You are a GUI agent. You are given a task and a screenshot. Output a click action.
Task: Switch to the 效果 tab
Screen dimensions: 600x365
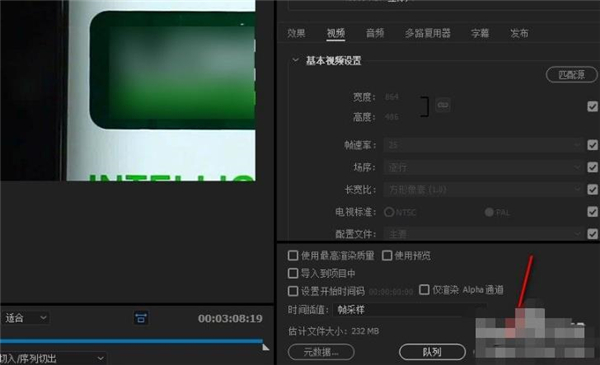point(296,33)
